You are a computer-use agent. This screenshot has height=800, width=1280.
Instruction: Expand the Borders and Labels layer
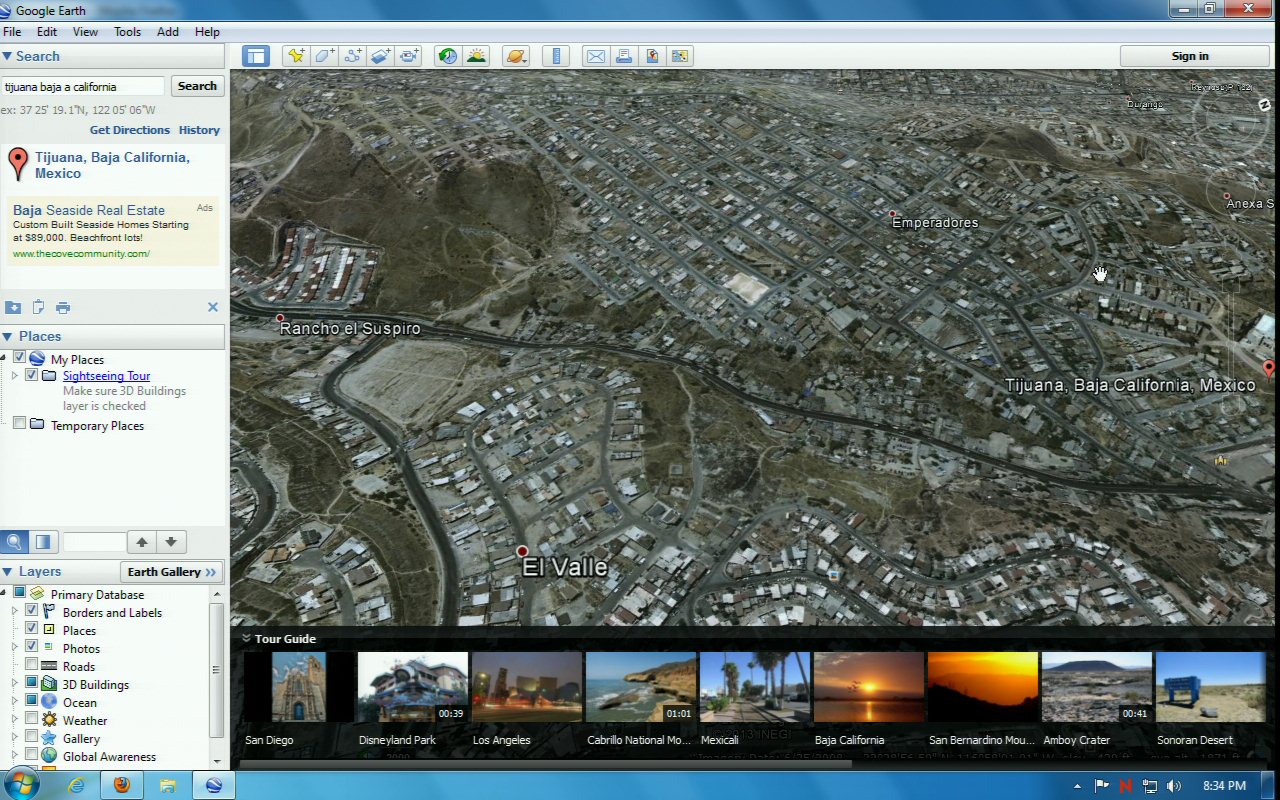click(x=15, y=612)
